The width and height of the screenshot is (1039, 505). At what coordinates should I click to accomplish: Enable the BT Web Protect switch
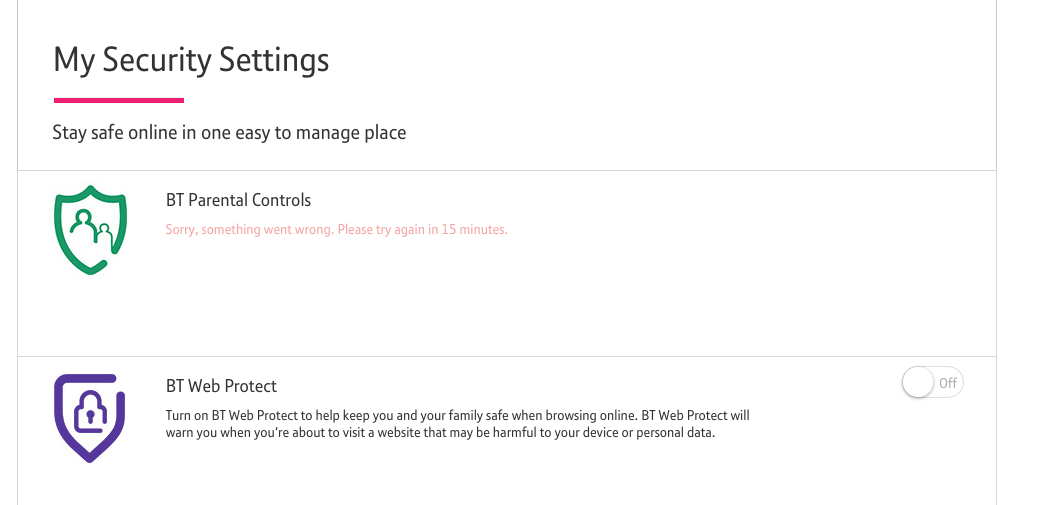pos(932,383)
